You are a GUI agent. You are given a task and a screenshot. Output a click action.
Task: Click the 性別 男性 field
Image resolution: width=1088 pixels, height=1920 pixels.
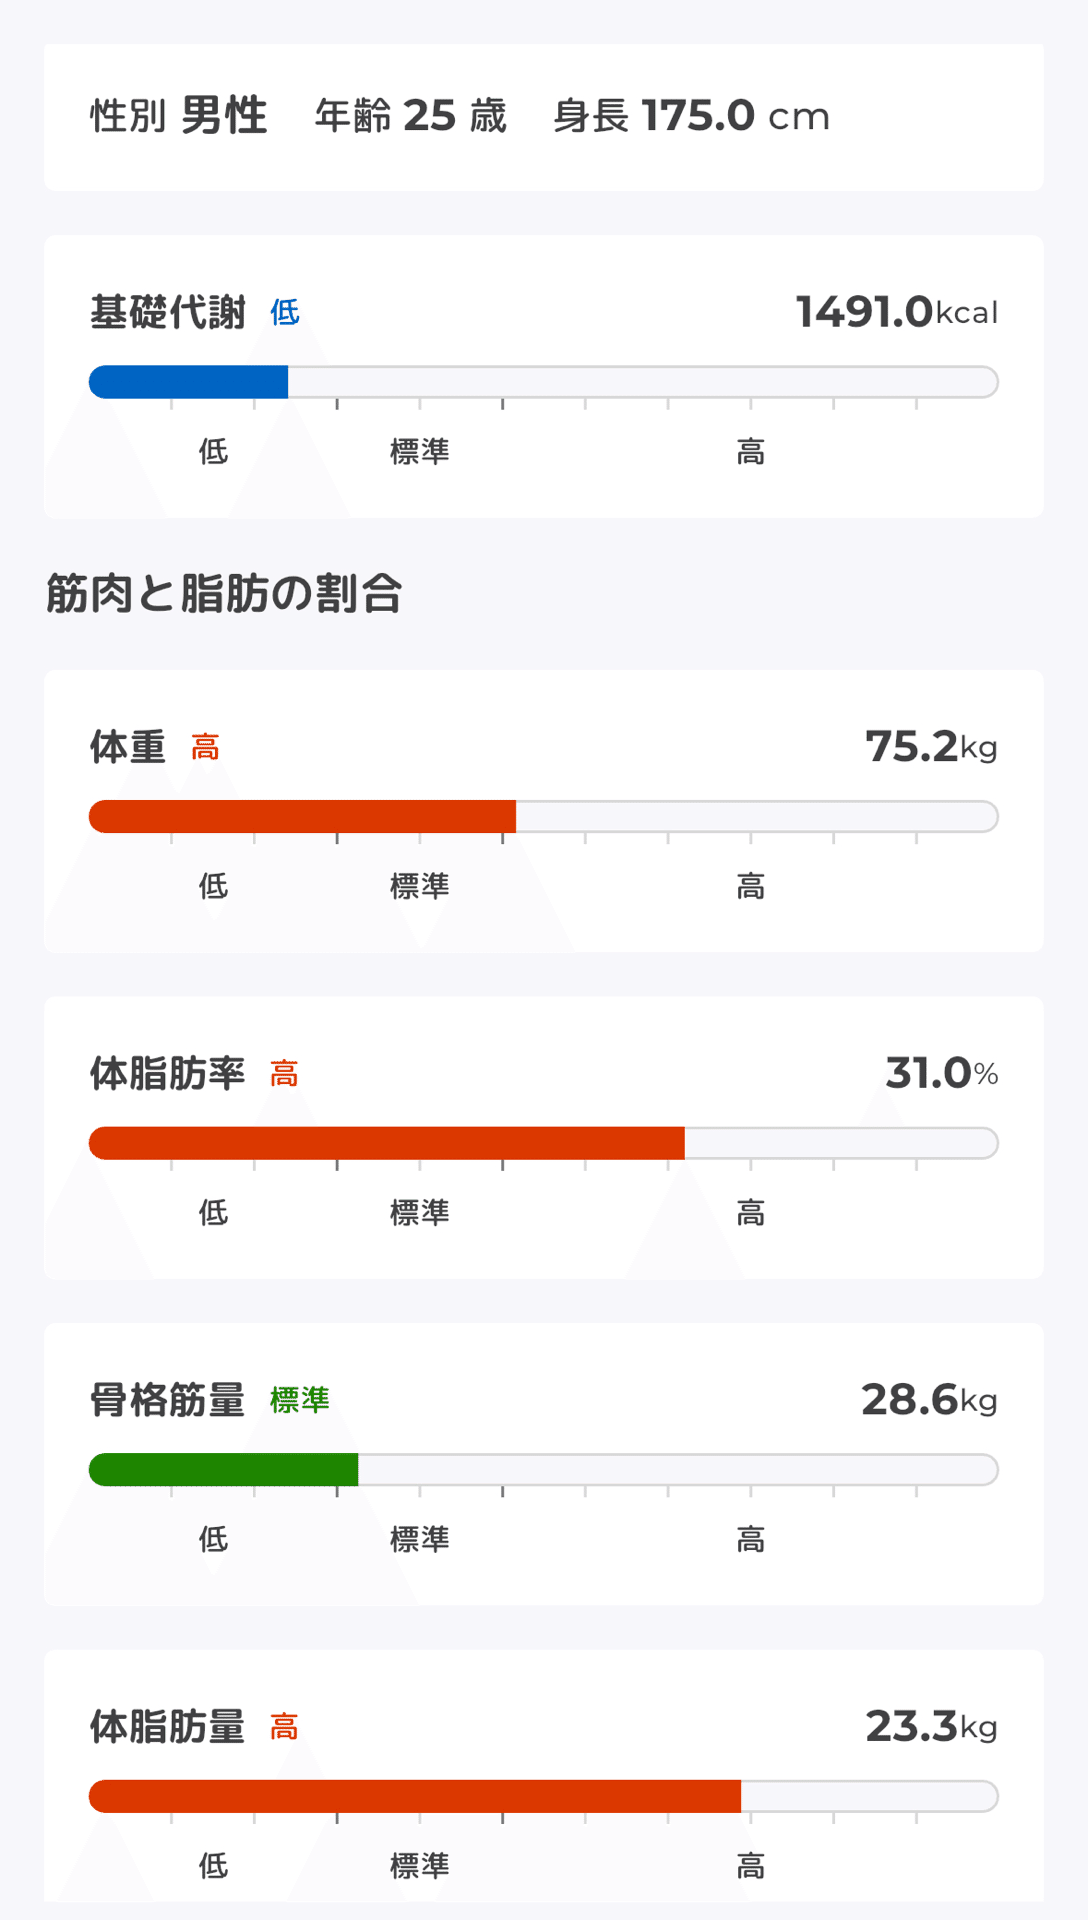(x=178, y=116)
